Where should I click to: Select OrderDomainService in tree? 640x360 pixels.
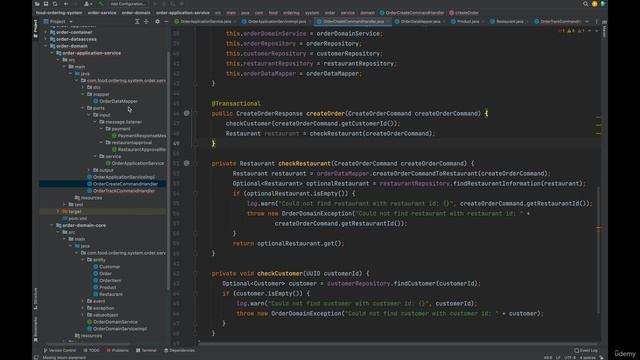(112, 322)
